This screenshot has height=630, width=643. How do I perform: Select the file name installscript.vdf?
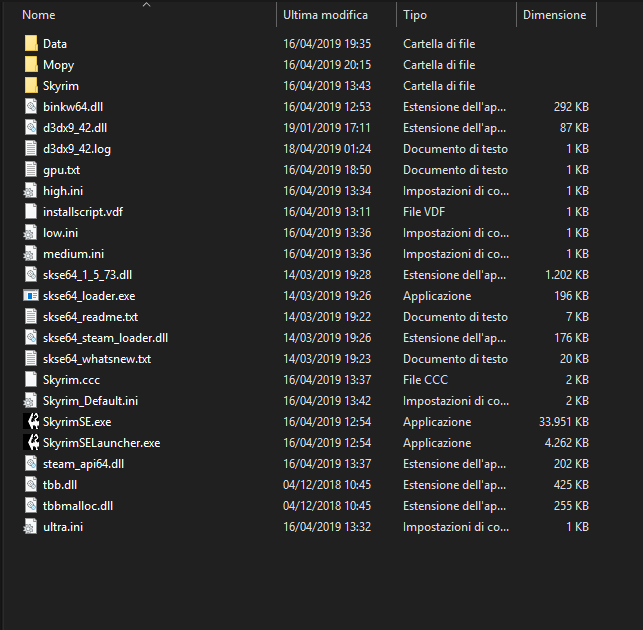tap(83, 212)
